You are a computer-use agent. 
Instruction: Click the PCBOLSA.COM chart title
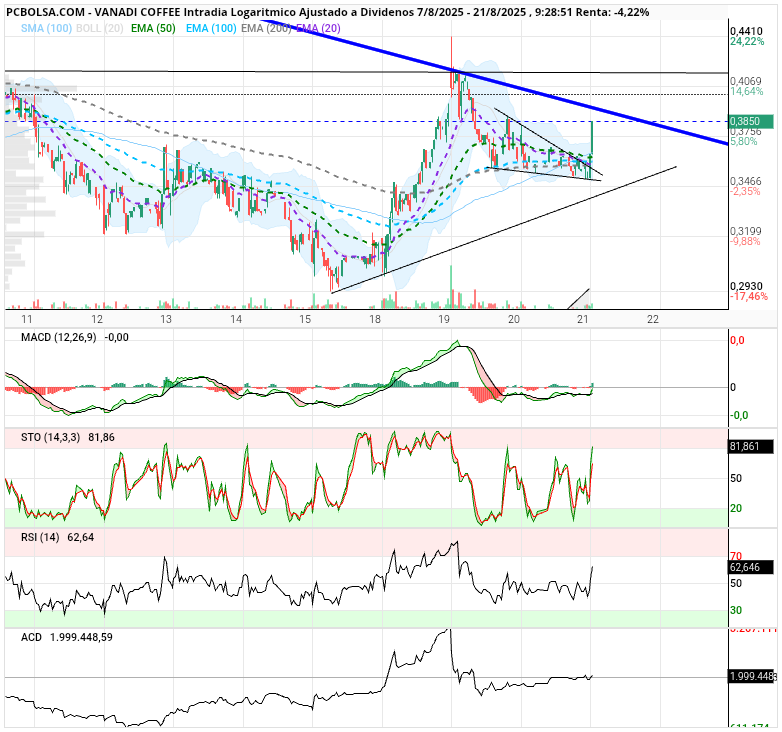(45, 12)
